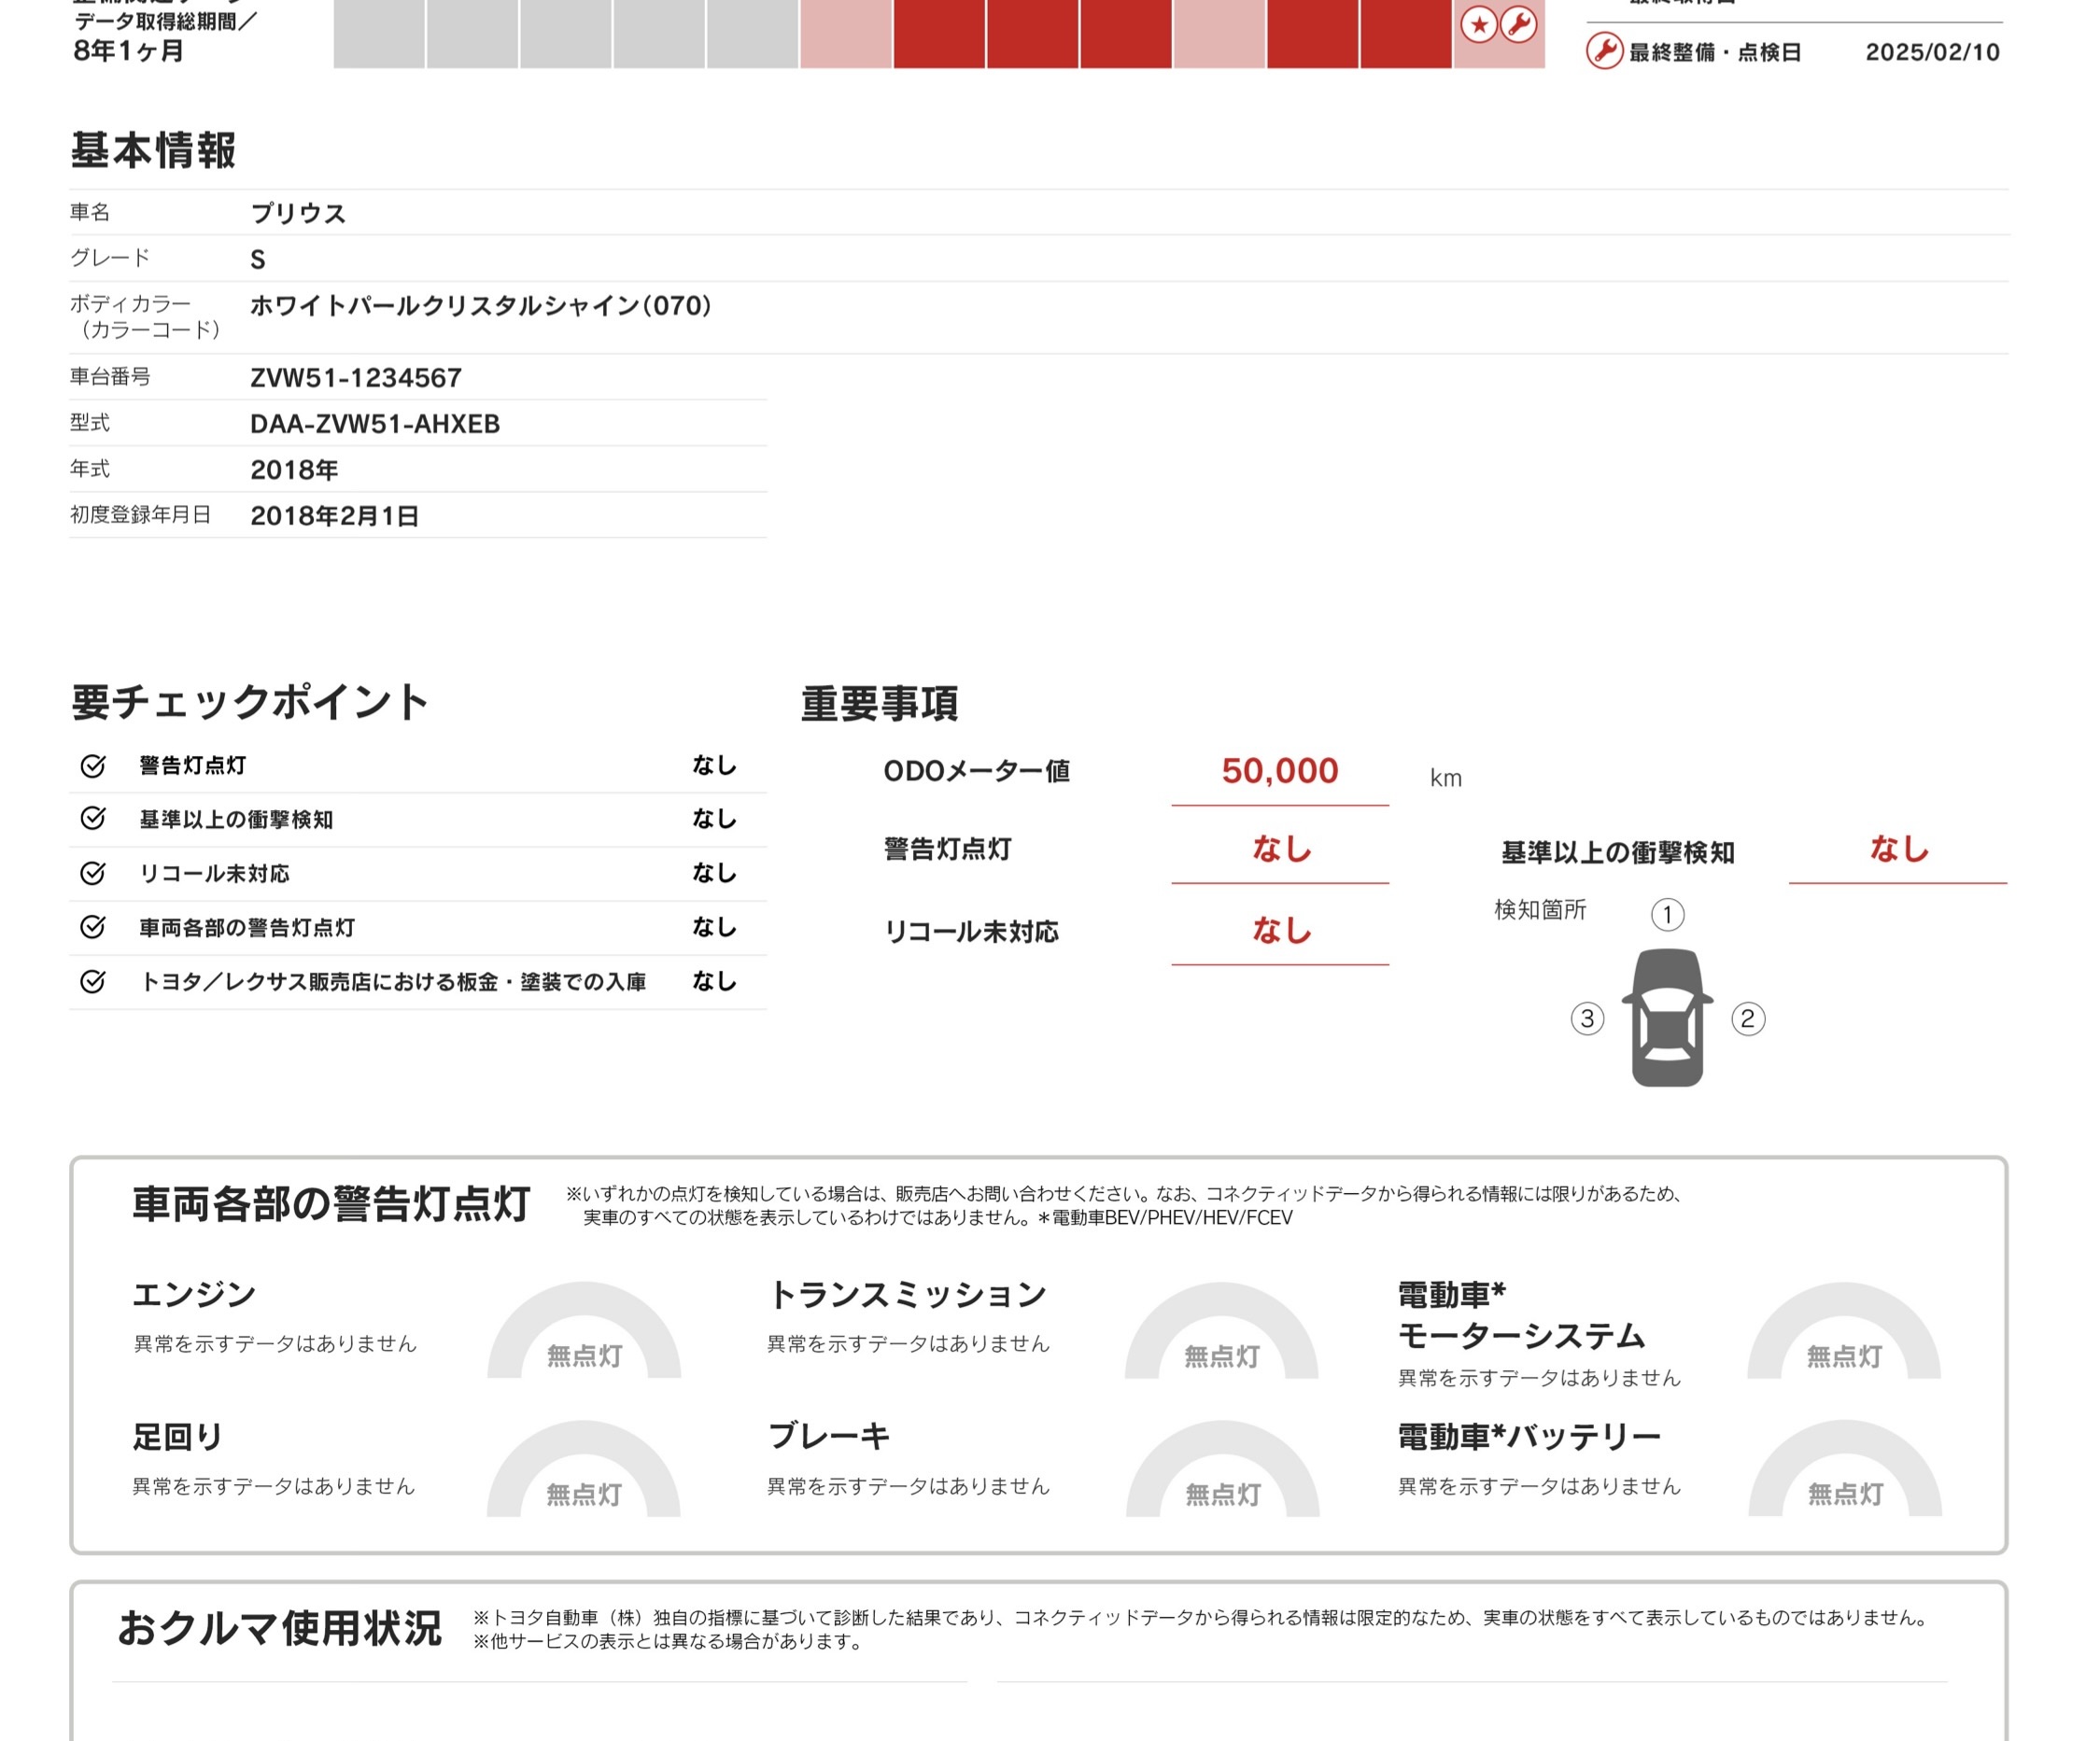
Task: Select impact location marker 3
Action: [1587, 1019]
